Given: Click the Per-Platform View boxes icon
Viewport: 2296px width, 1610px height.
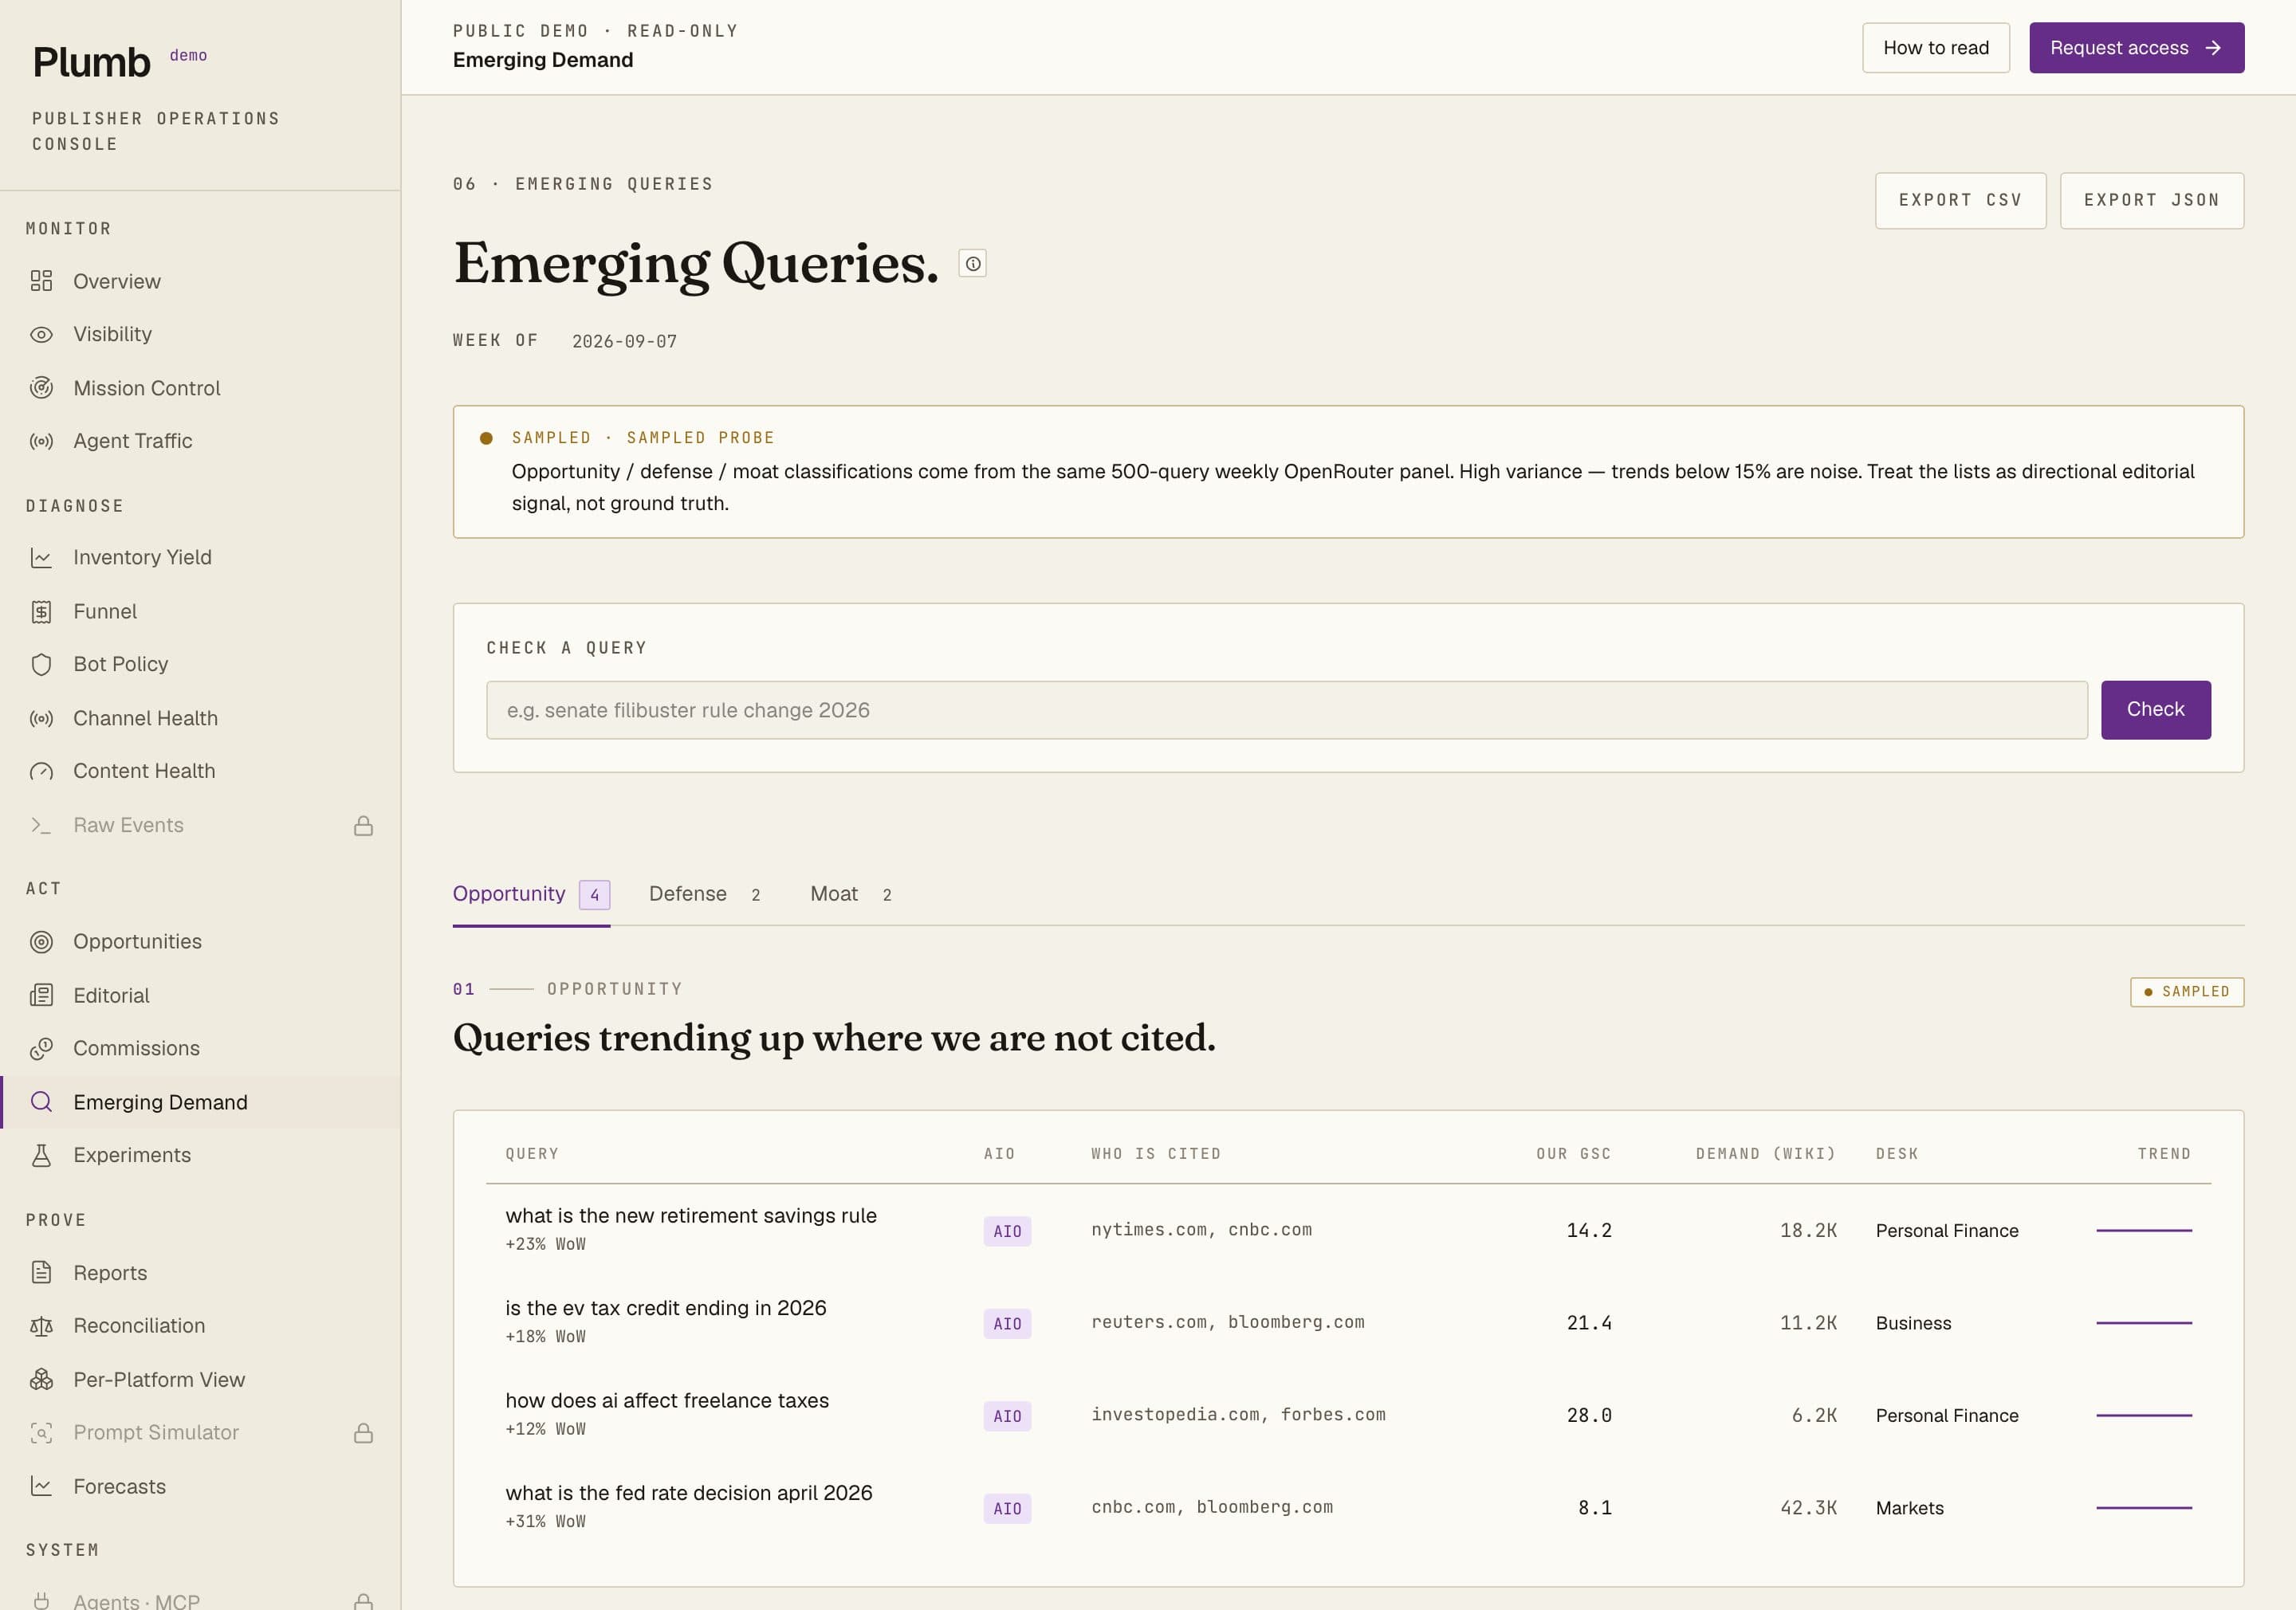Looking at the screenshot, I should pos(41,1380).
